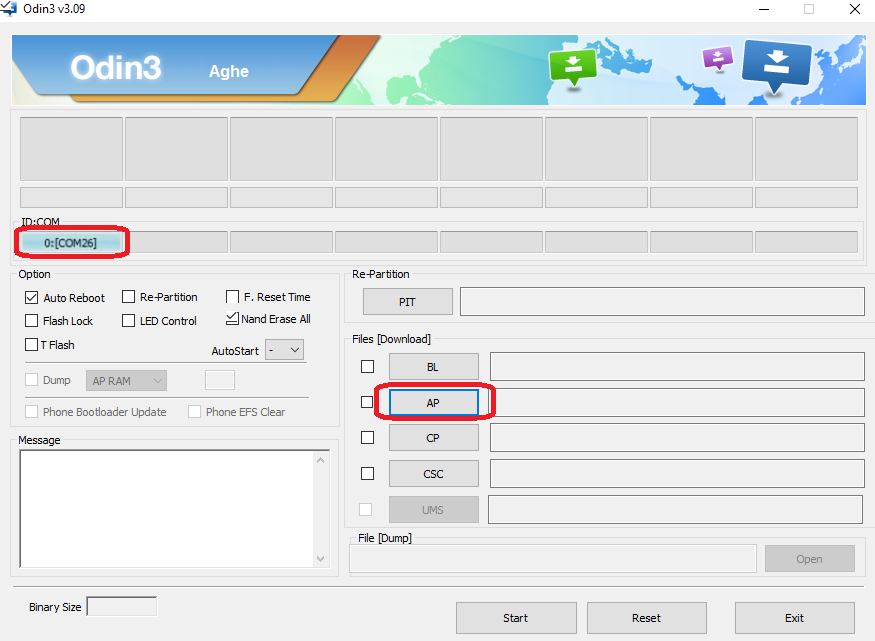Open the AutoStart dropdown
Screen dimensions: 875x641
coord(285,350)
